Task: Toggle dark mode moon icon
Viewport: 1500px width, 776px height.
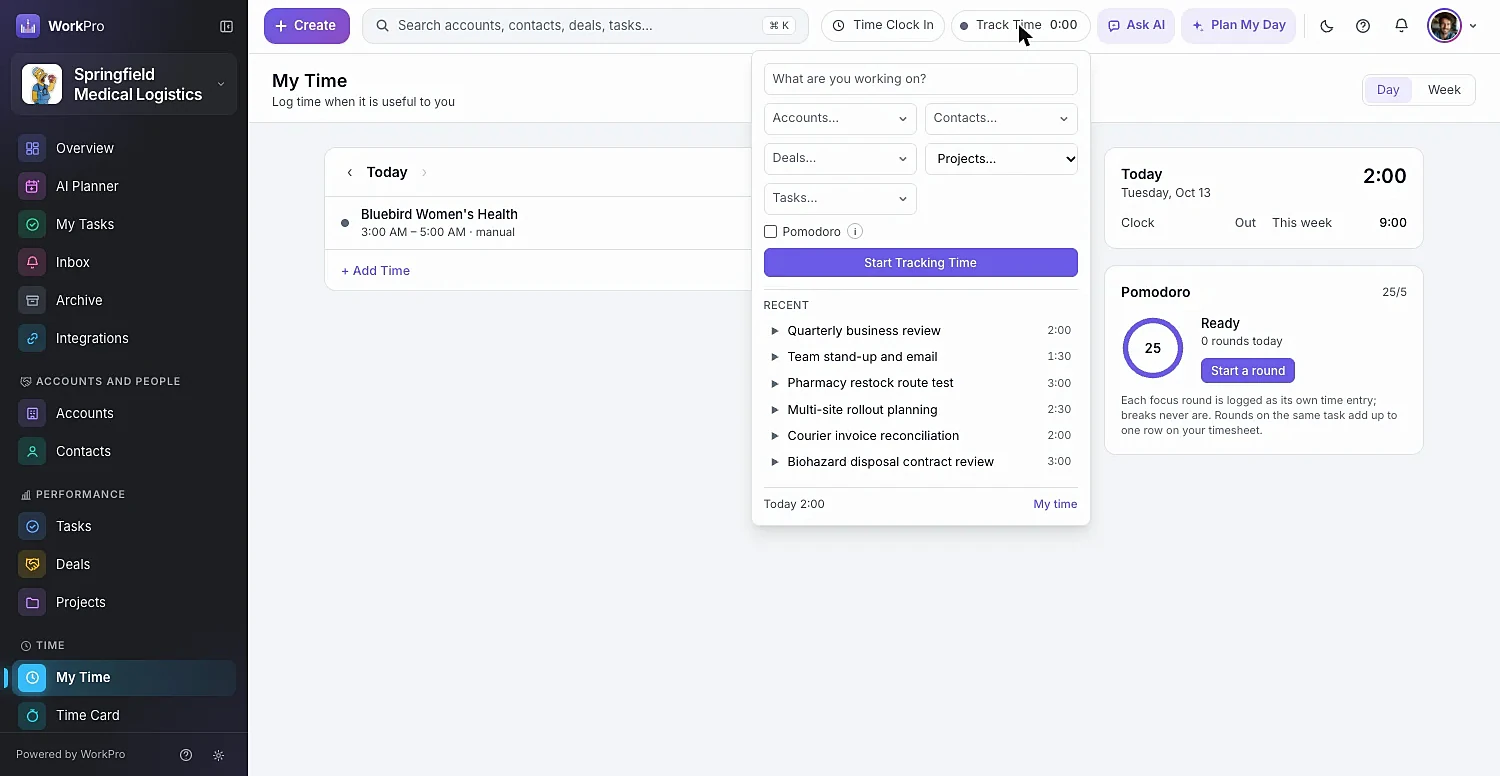Action: (1327, 26)
